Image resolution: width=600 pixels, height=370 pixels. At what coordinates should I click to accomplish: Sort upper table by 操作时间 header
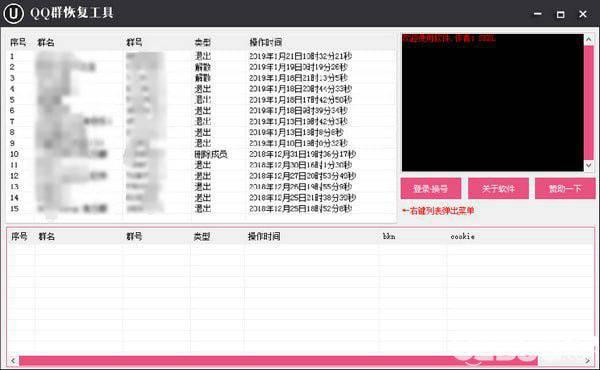[x=266, y=42]
